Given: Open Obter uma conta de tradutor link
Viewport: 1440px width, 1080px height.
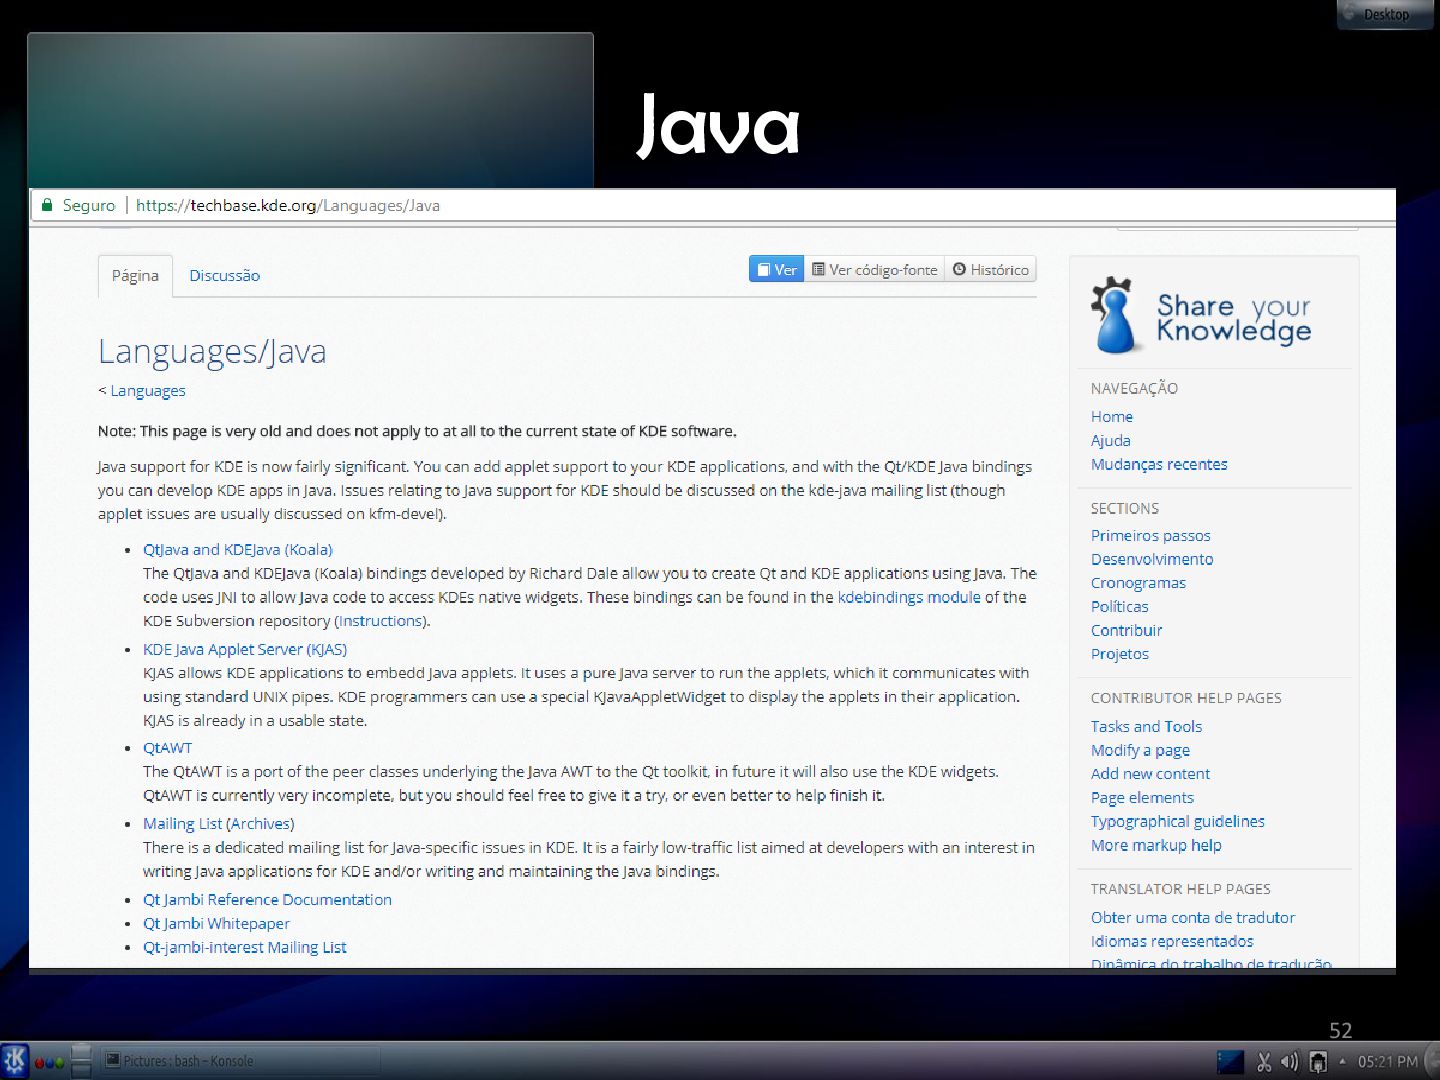Looking at the screenshot, I should (1193, 918).
